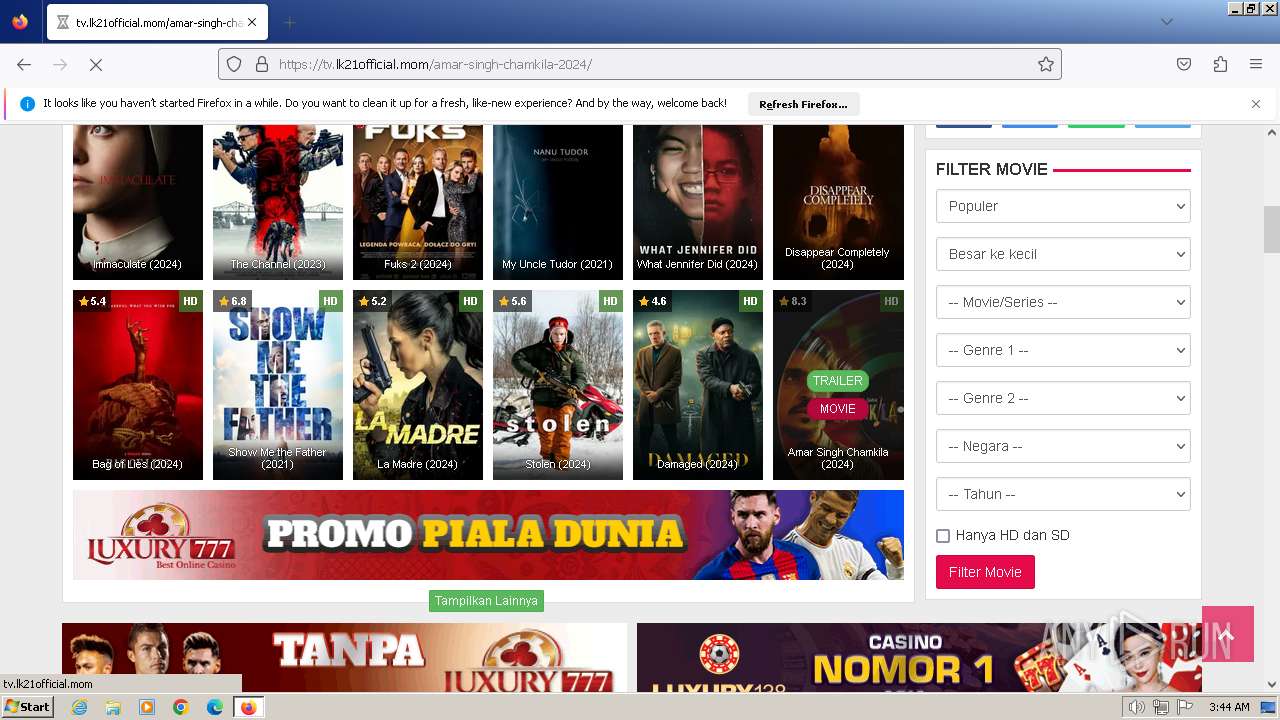The image size is (1280, 720).
Task: Open a new tab with plus button
Action: tap(290, 22)
